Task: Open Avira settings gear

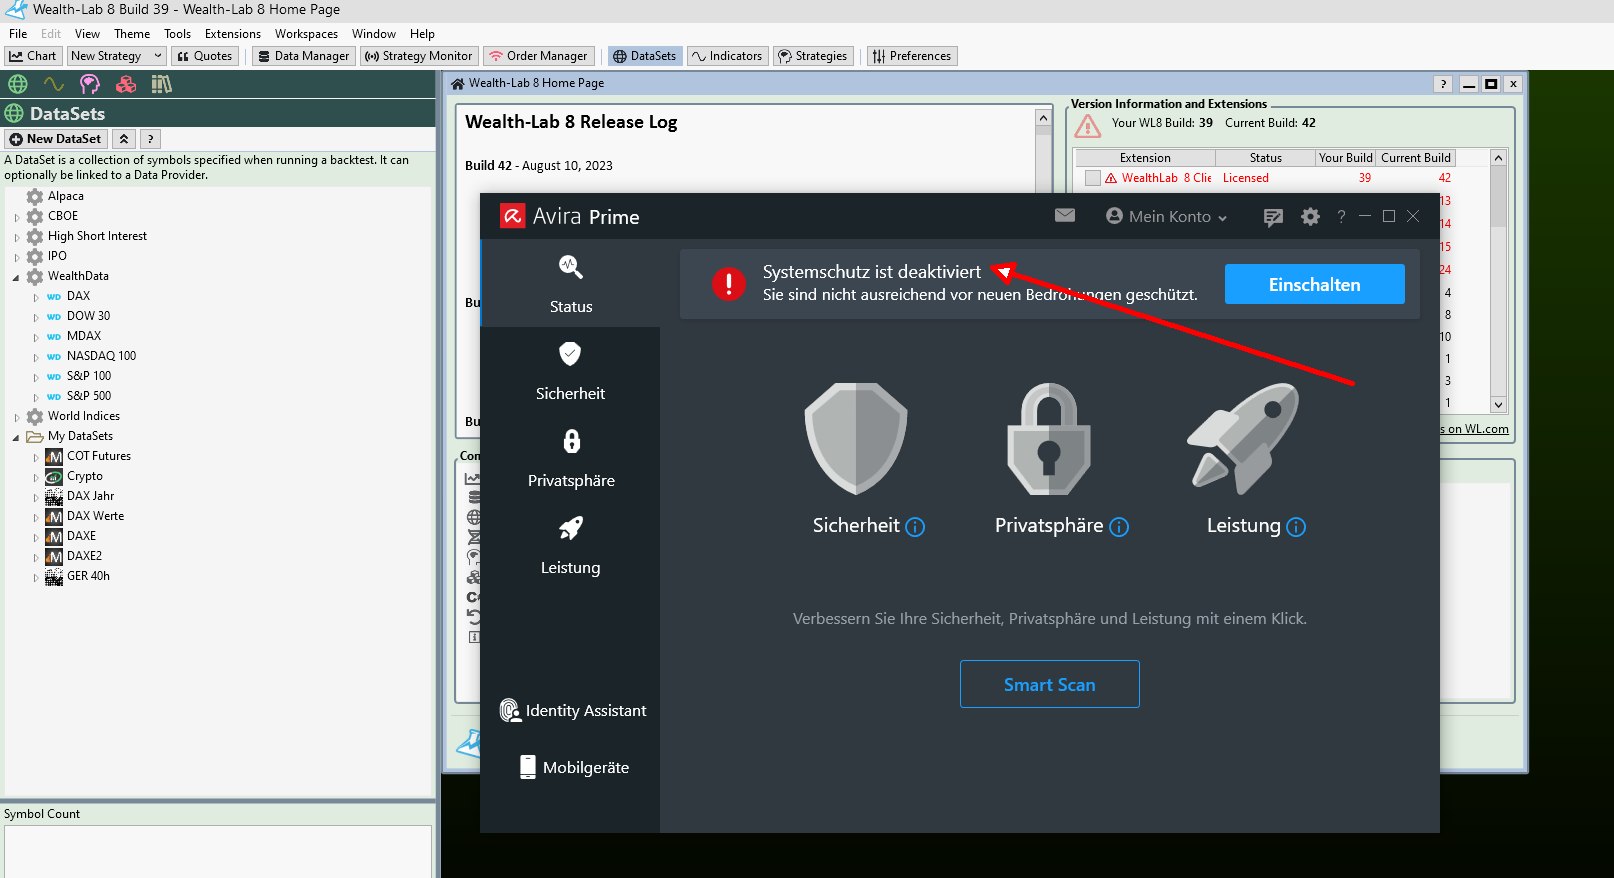Action: (x=1310, y=216)
